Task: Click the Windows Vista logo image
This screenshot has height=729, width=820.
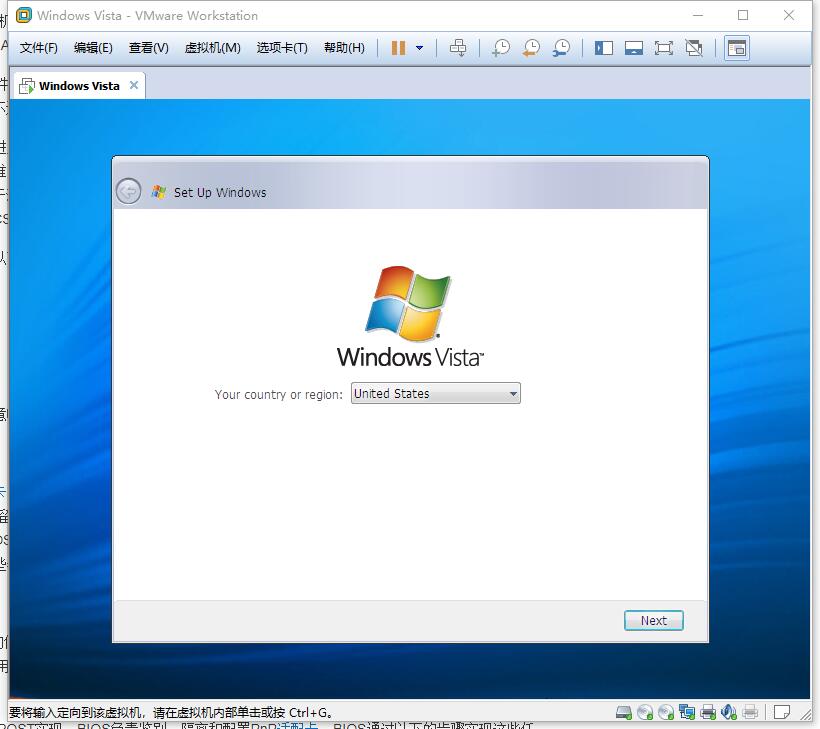Action: click(x=409, y=317)
